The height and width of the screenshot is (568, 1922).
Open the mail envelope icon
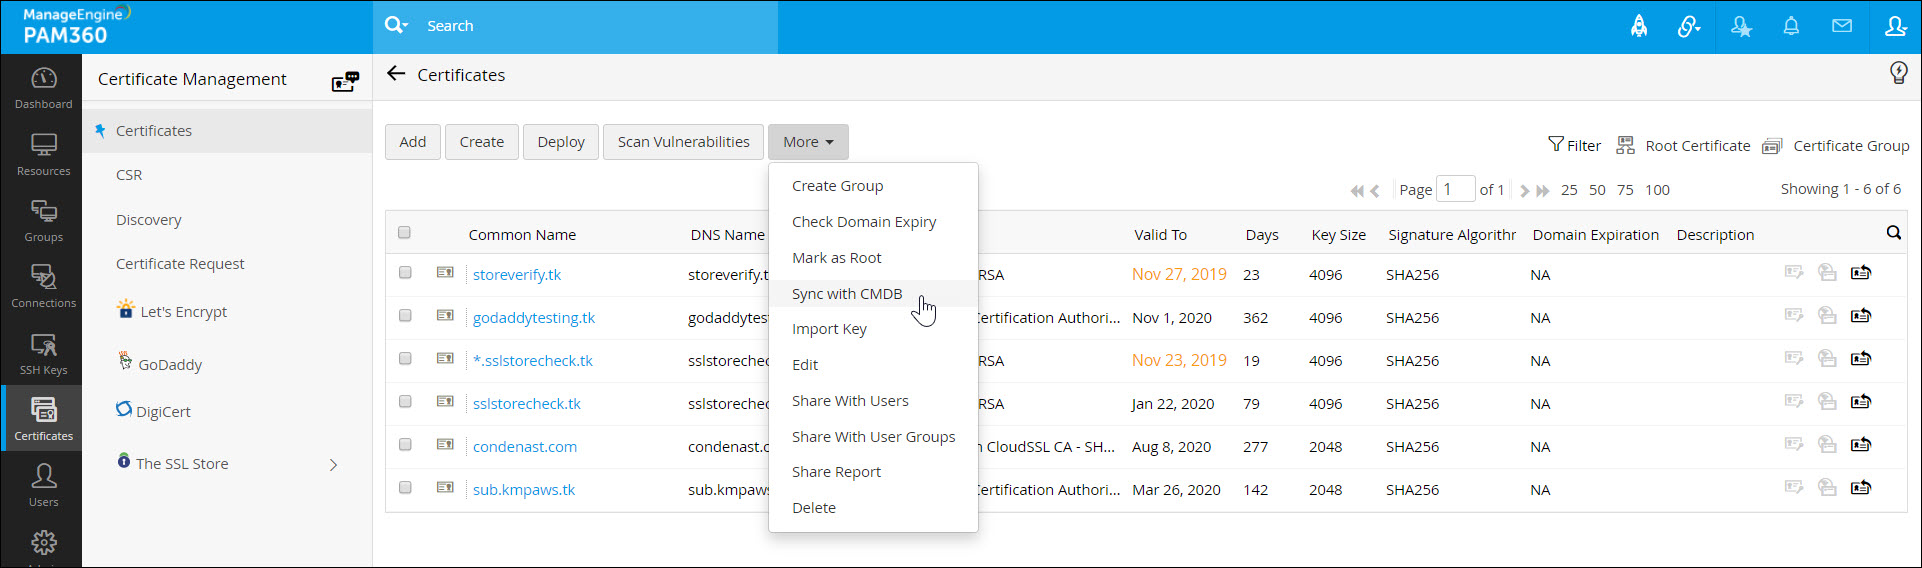tap(1842, 26)
